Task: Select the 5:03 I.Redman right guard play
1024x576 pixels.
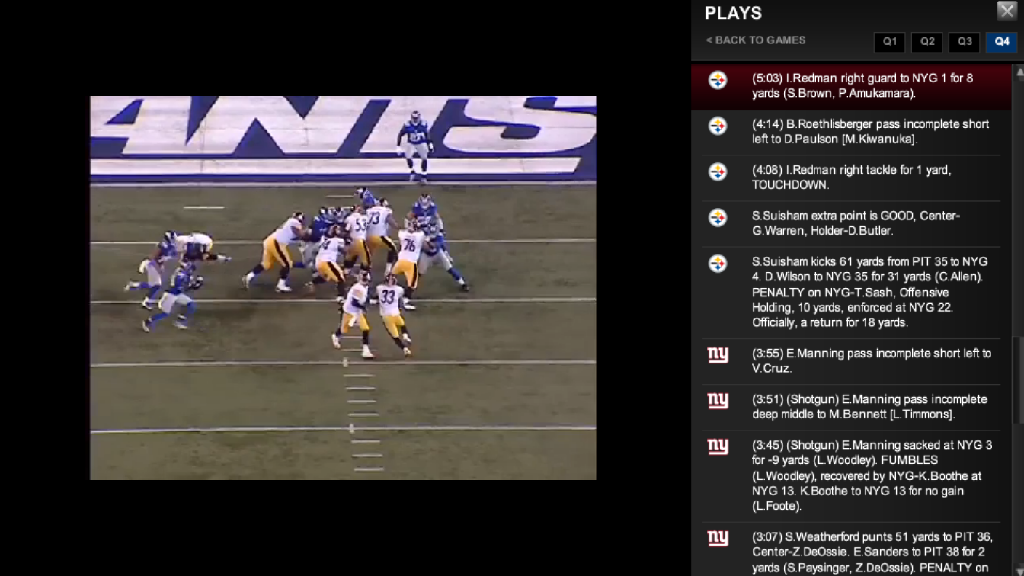Action: (852, 86)
